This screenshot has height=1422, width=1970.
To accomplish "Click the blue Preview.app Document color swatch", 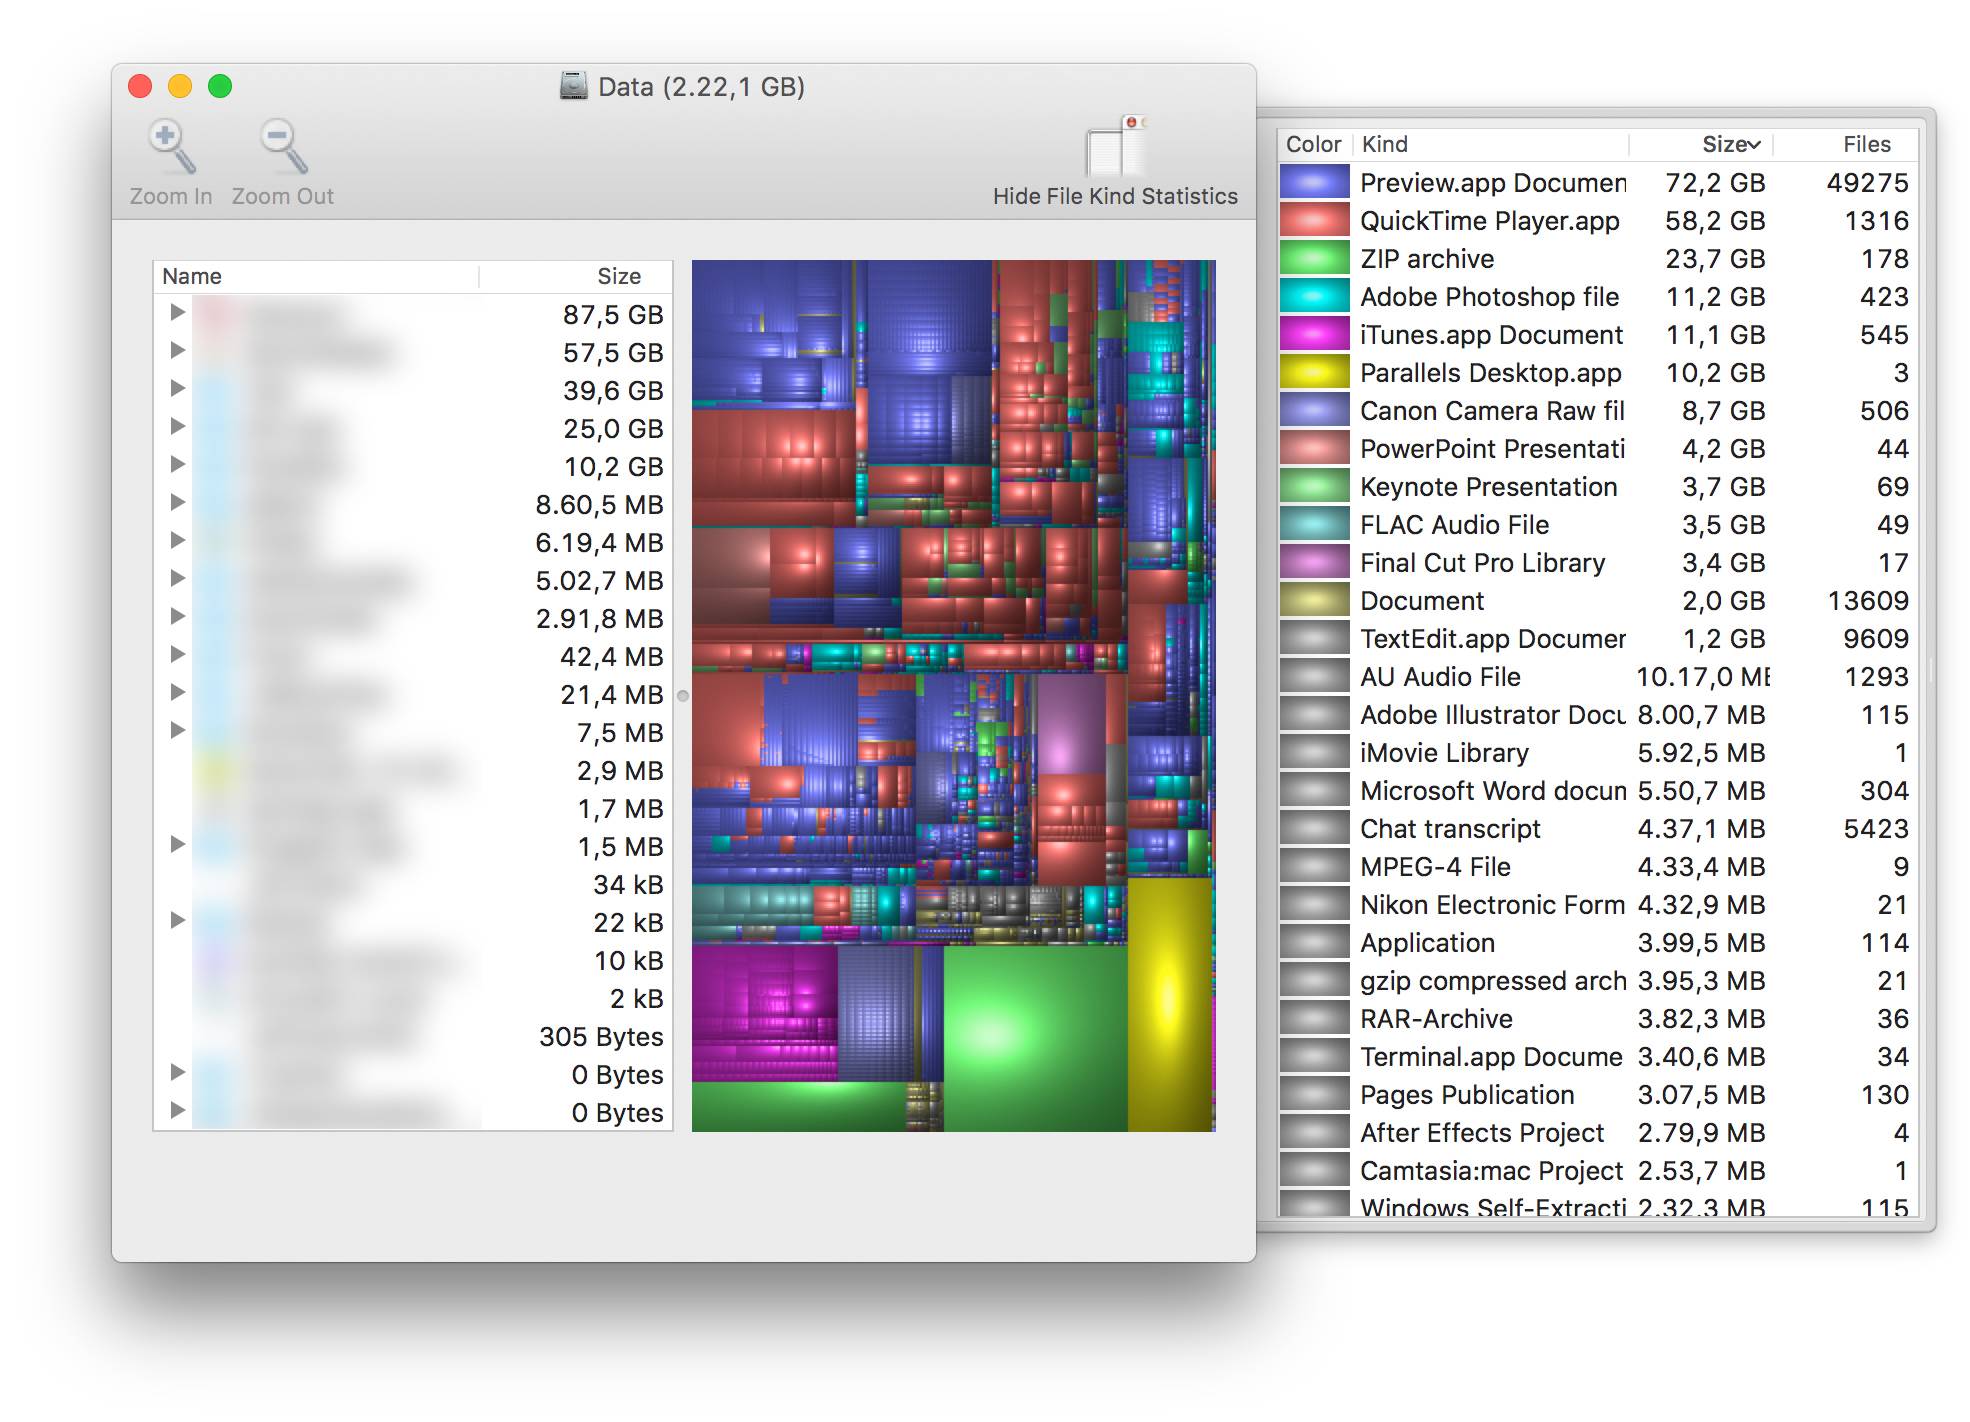I will (x=1315, y=182).
